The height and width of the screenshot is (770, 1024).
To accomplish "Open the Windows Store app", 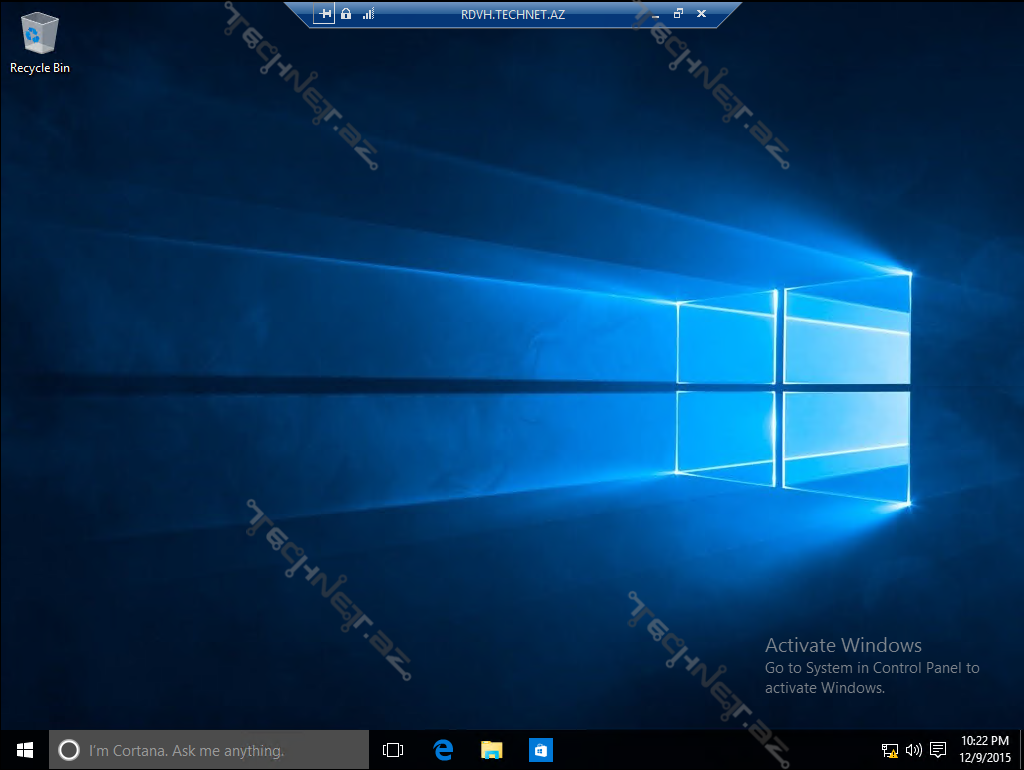I will pos(540,750).
